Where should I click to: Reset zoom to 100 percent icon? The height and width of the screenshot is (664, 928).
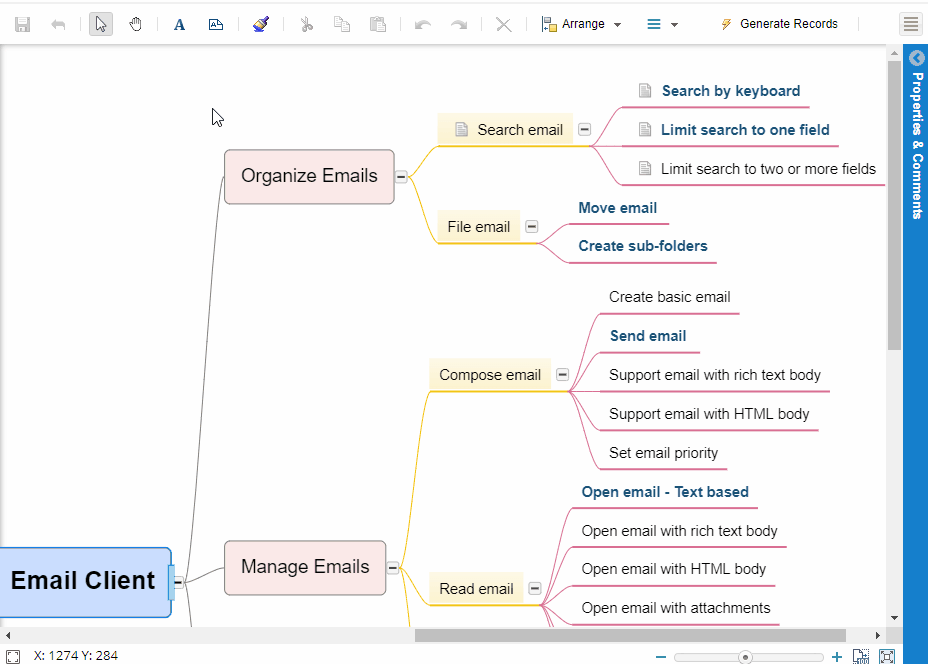click(861, 656)
